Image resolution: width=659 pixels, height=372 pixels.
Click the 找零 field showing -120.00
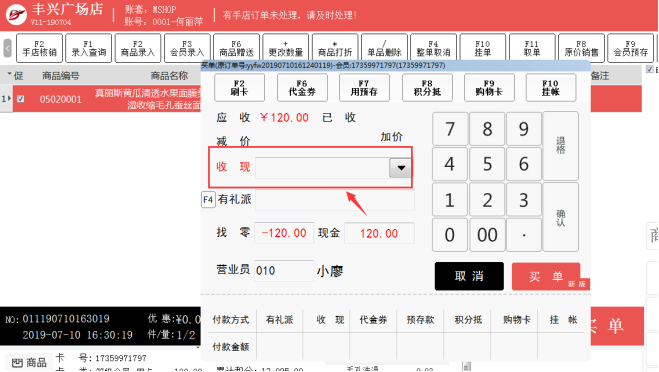tap(284, 233)
